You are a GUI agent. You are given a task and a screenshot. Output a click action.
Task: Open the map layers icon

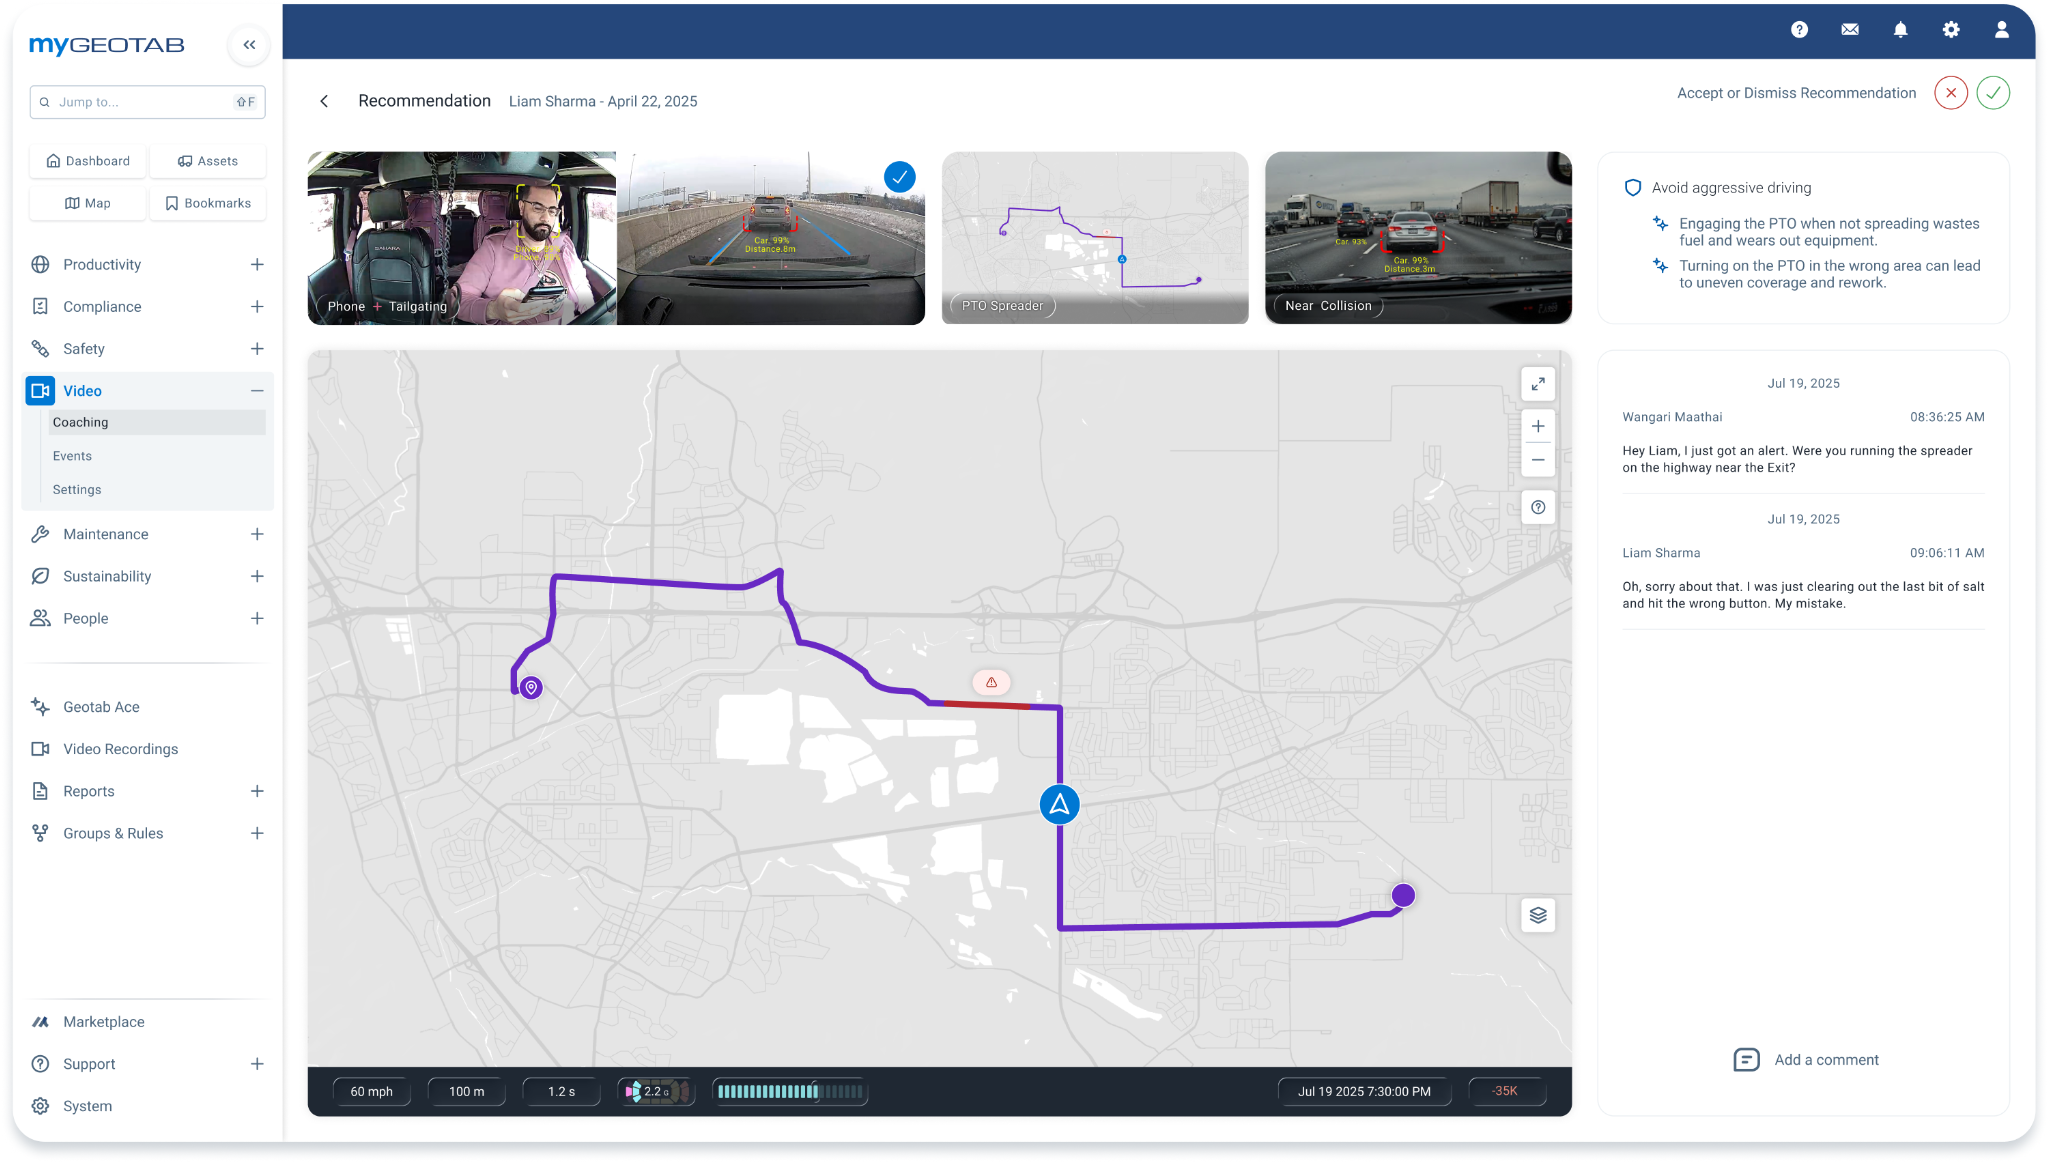click(x=1538, y=915)
